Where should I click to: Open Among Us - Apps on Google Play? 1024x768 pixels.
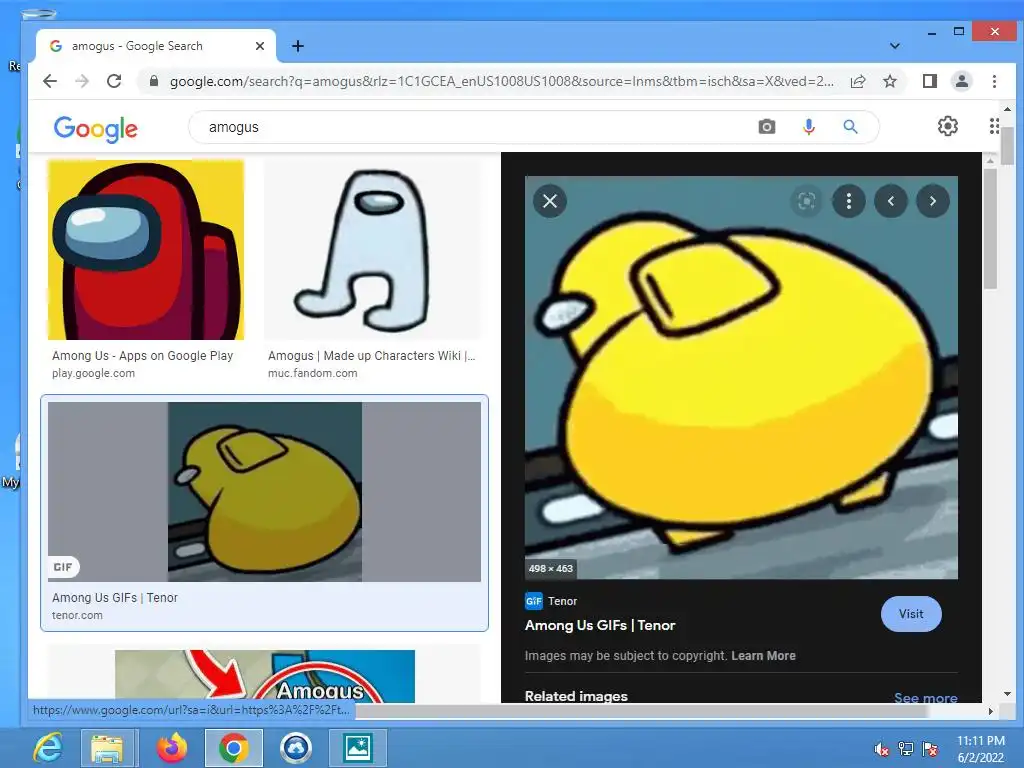click(142, 355)
